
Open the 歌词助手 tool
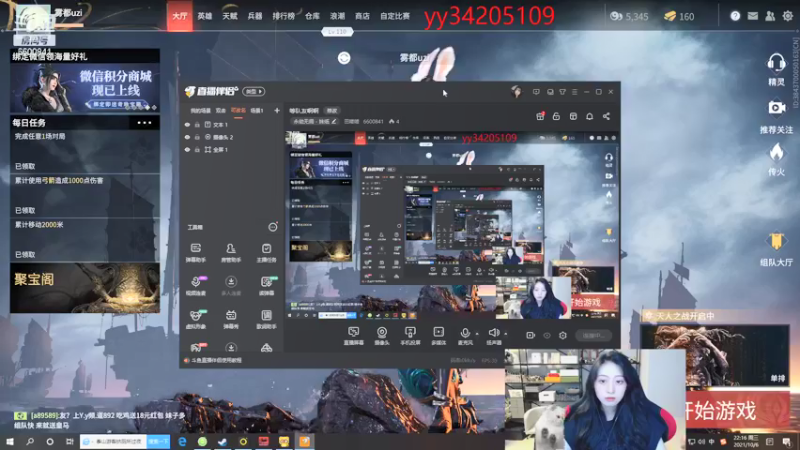pyautogui.click(x=266, y=319)
